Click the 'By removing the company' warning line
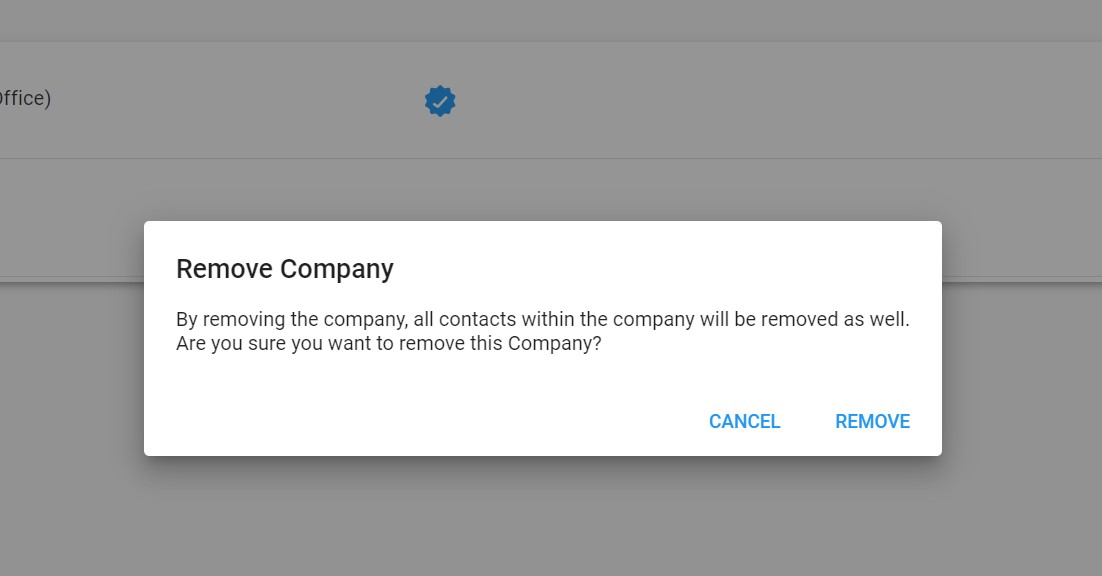The height and width of the screenshot is (576, 1102). point(543,319)
